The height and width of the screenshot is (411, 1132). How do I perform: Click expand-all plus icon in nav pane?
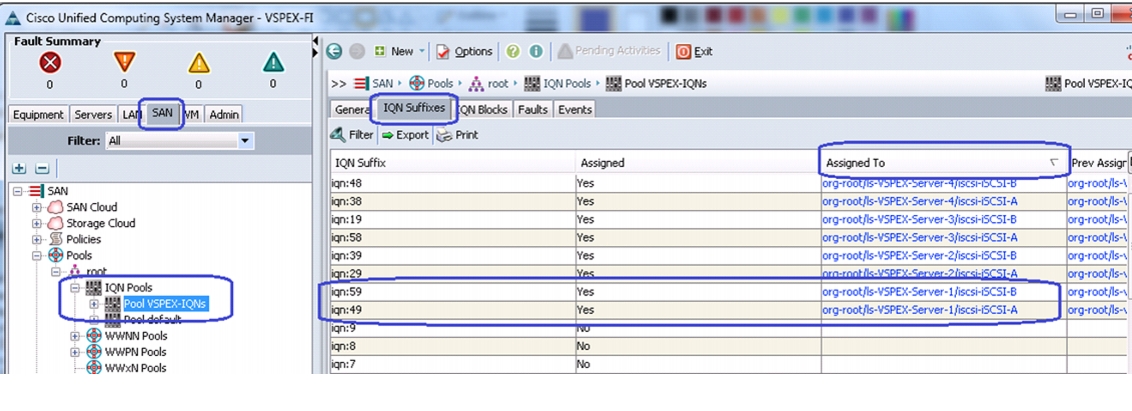(x=19, y=168)
